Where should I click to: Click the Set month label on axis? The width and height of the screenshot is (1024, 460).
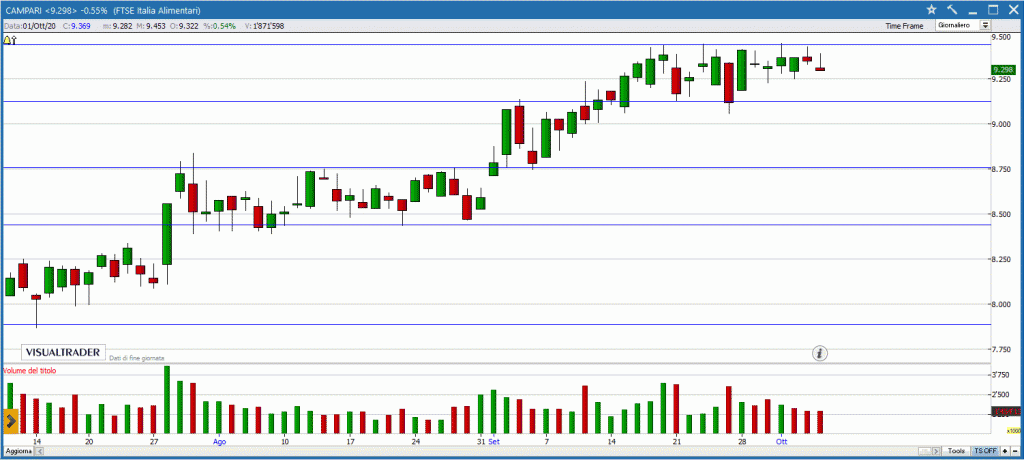(493, 442)
